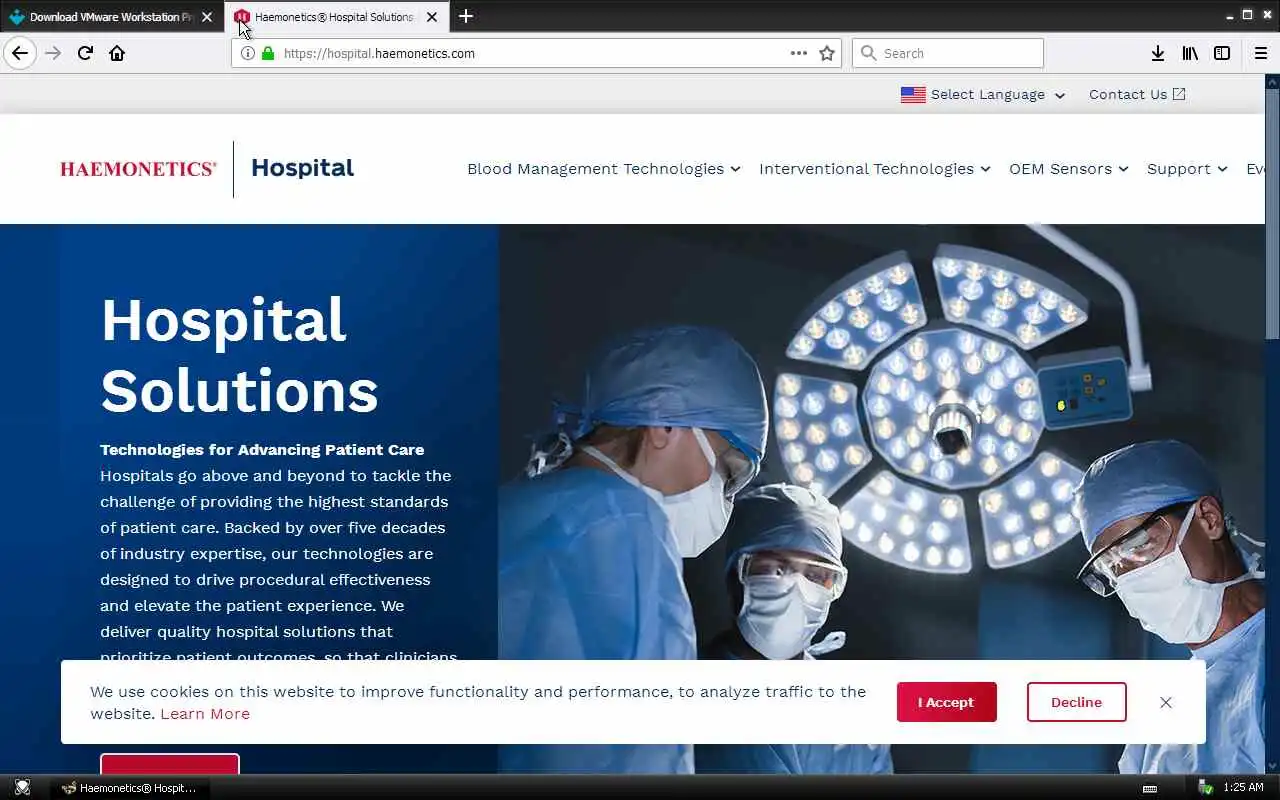
Task: Click the Haemonetics logo
Action: click(x=138, y=169)
